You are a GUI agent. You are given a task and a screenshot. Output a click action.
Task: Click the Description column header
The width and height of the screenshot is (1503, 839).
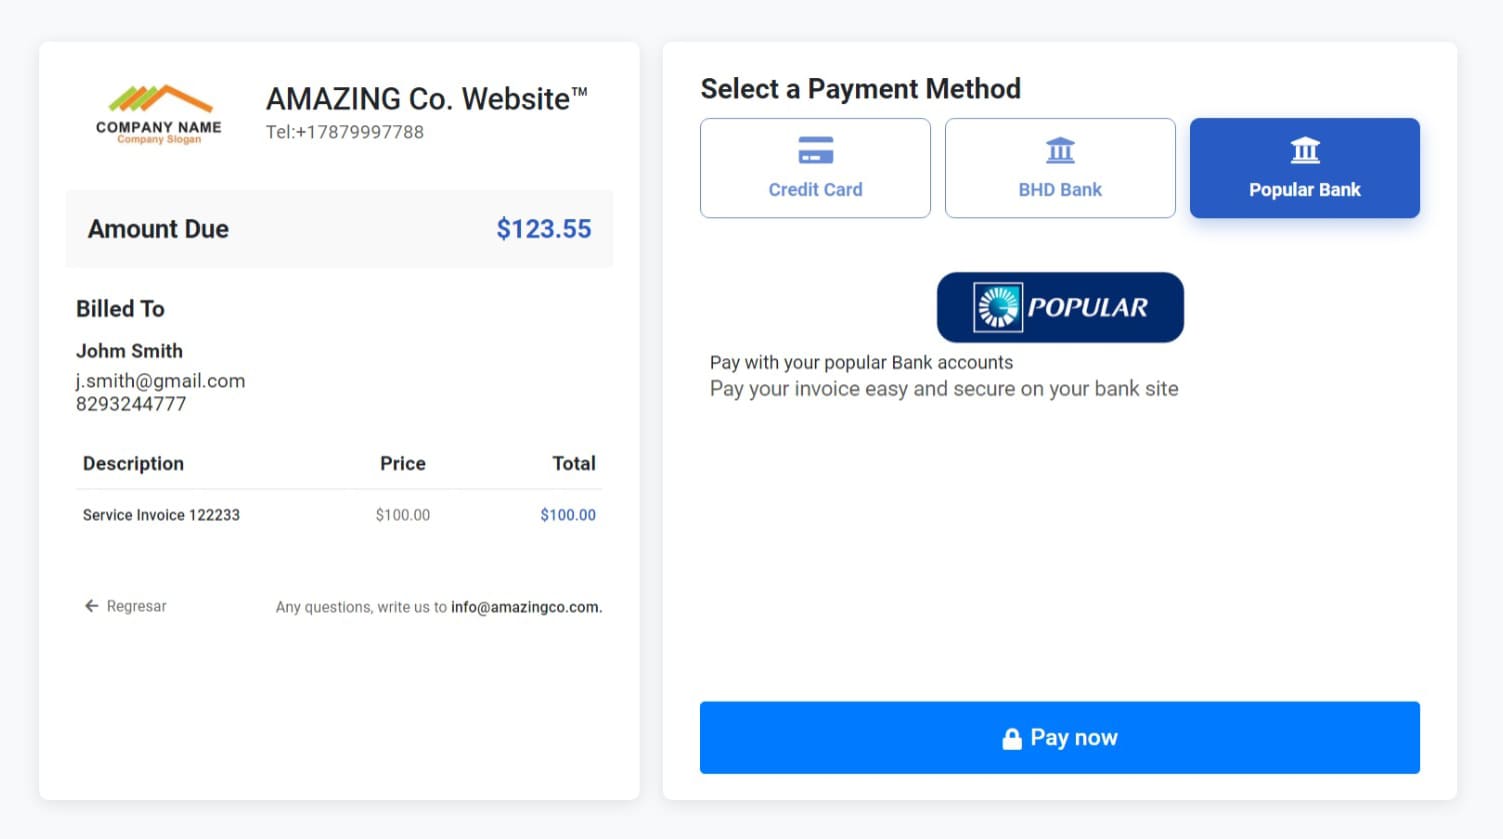click(133, 464)
